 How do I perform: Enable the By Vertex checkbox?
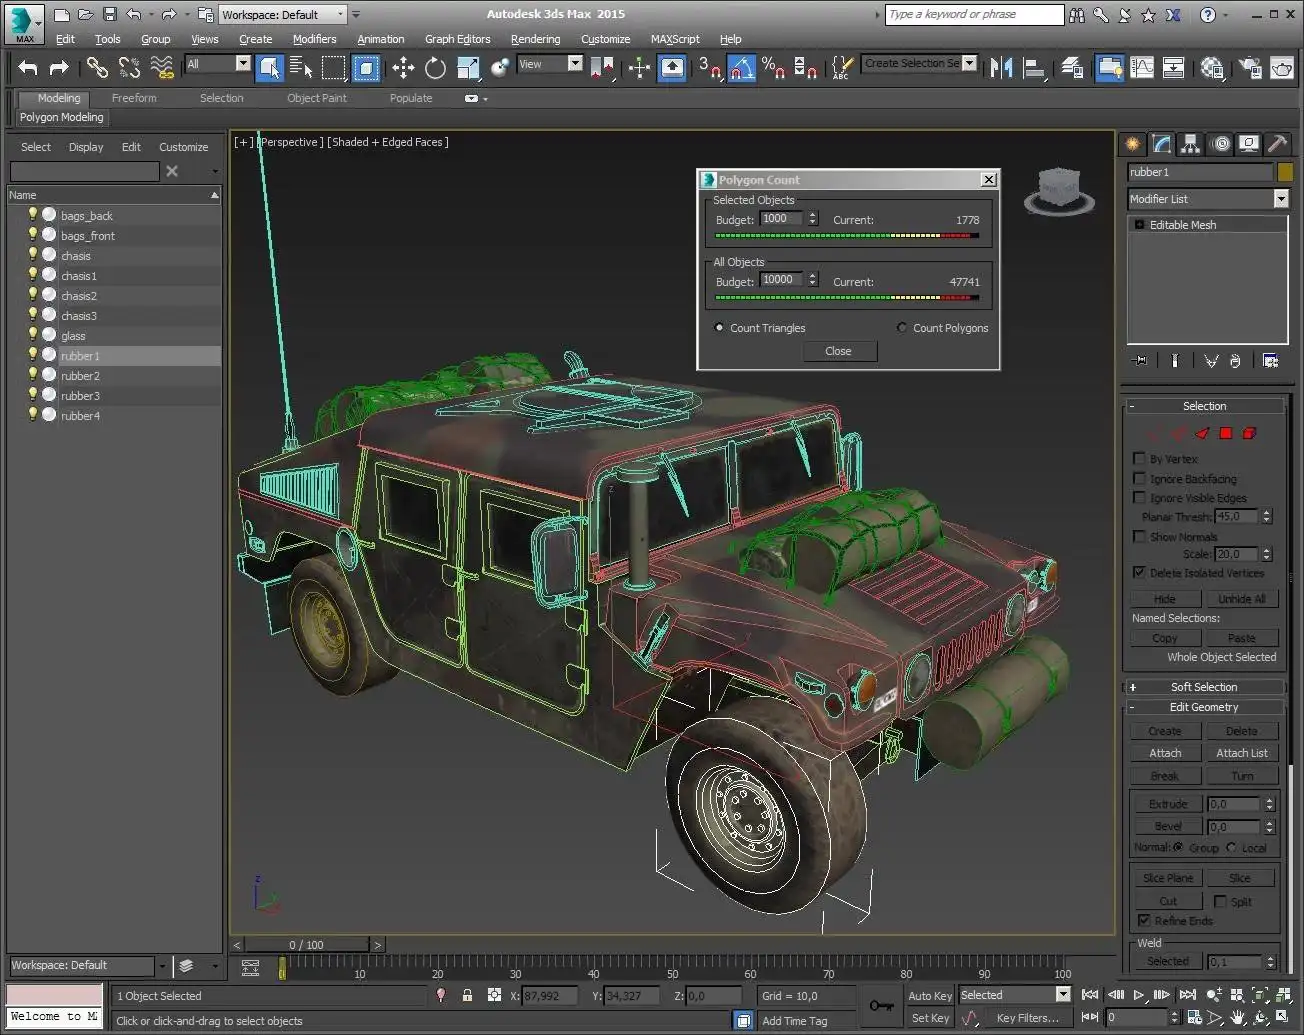[x=1139, y=459]
